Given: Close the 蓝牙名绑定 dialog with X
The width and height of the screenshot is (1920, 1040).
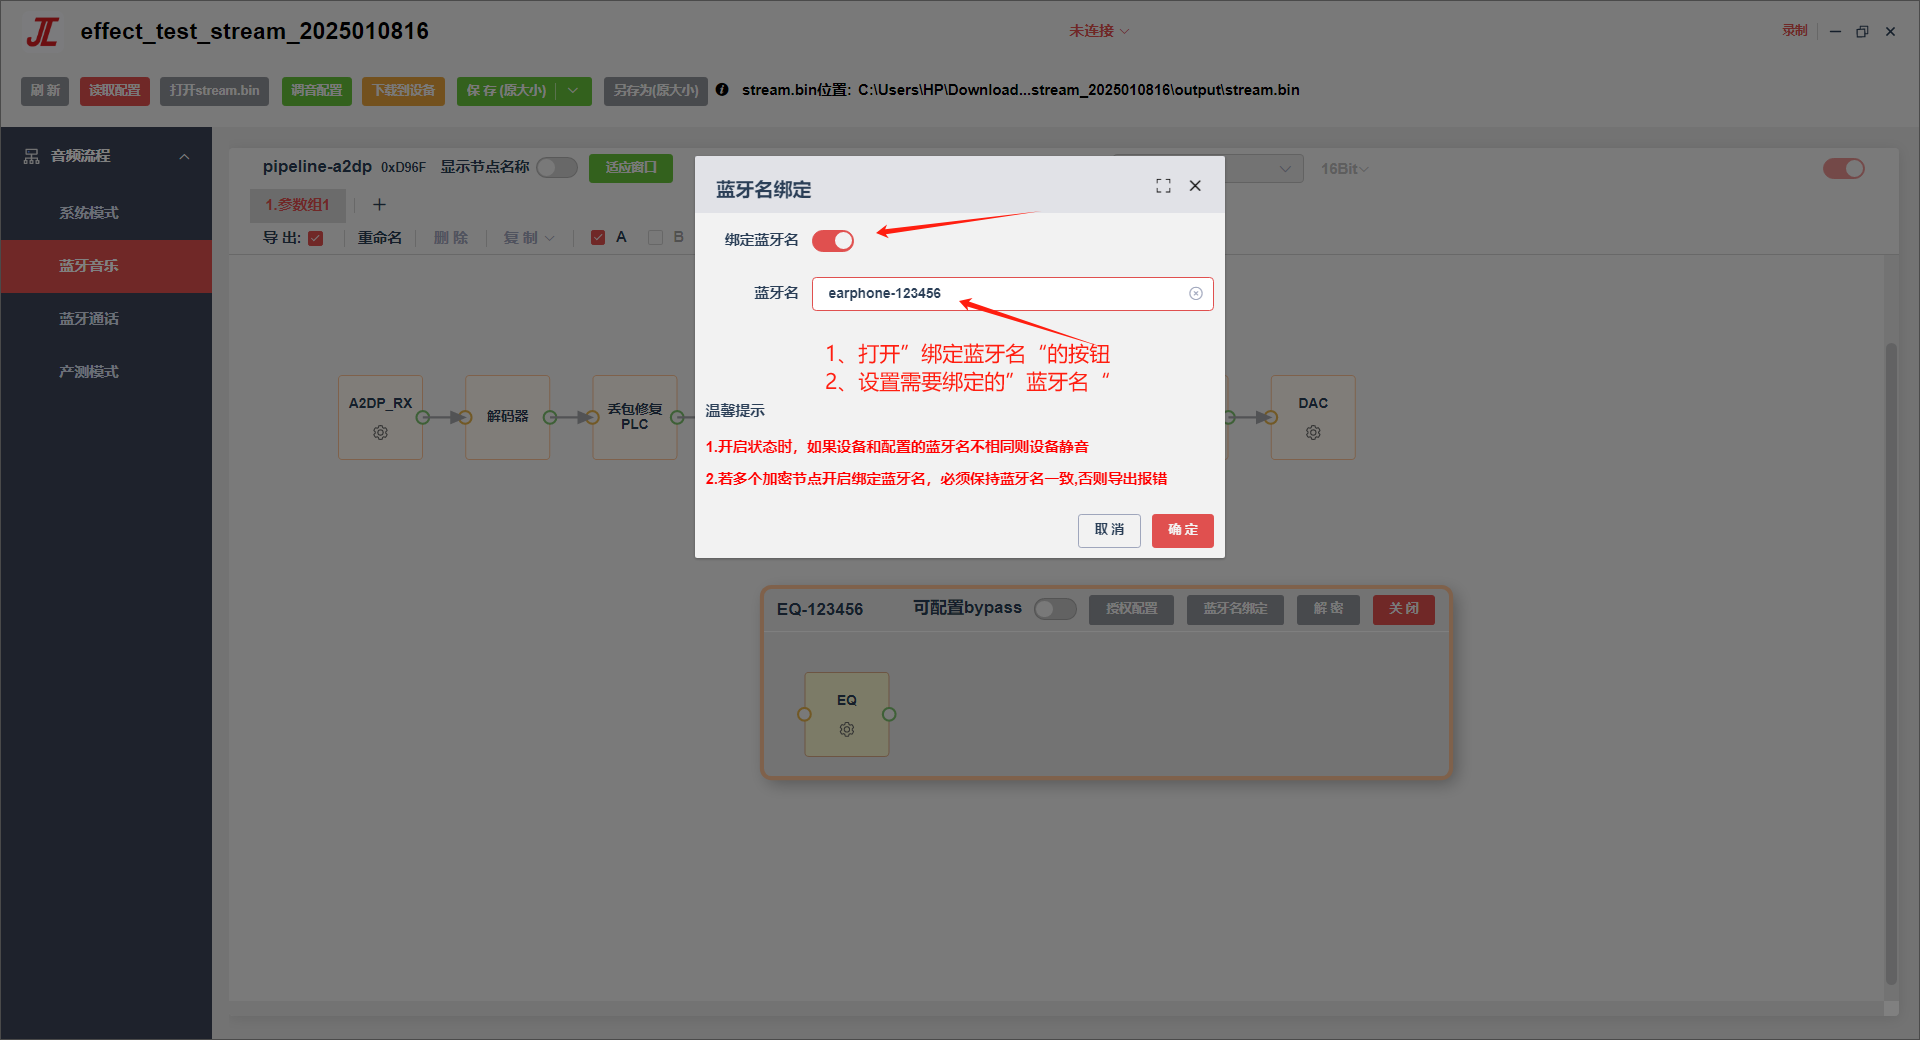Looking at the screenshot, I should 1195,186.
